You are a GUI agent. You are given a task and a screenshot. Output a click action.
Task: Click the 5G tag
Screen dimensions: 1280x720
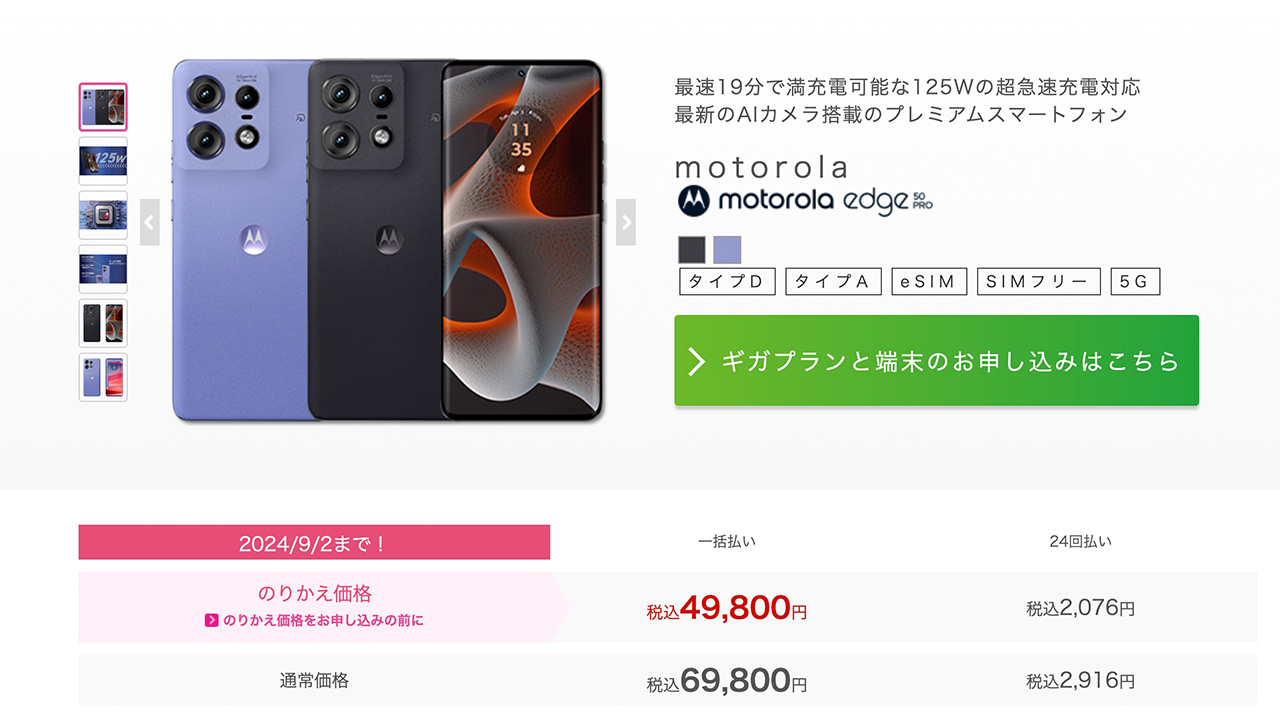[1135, 282]
